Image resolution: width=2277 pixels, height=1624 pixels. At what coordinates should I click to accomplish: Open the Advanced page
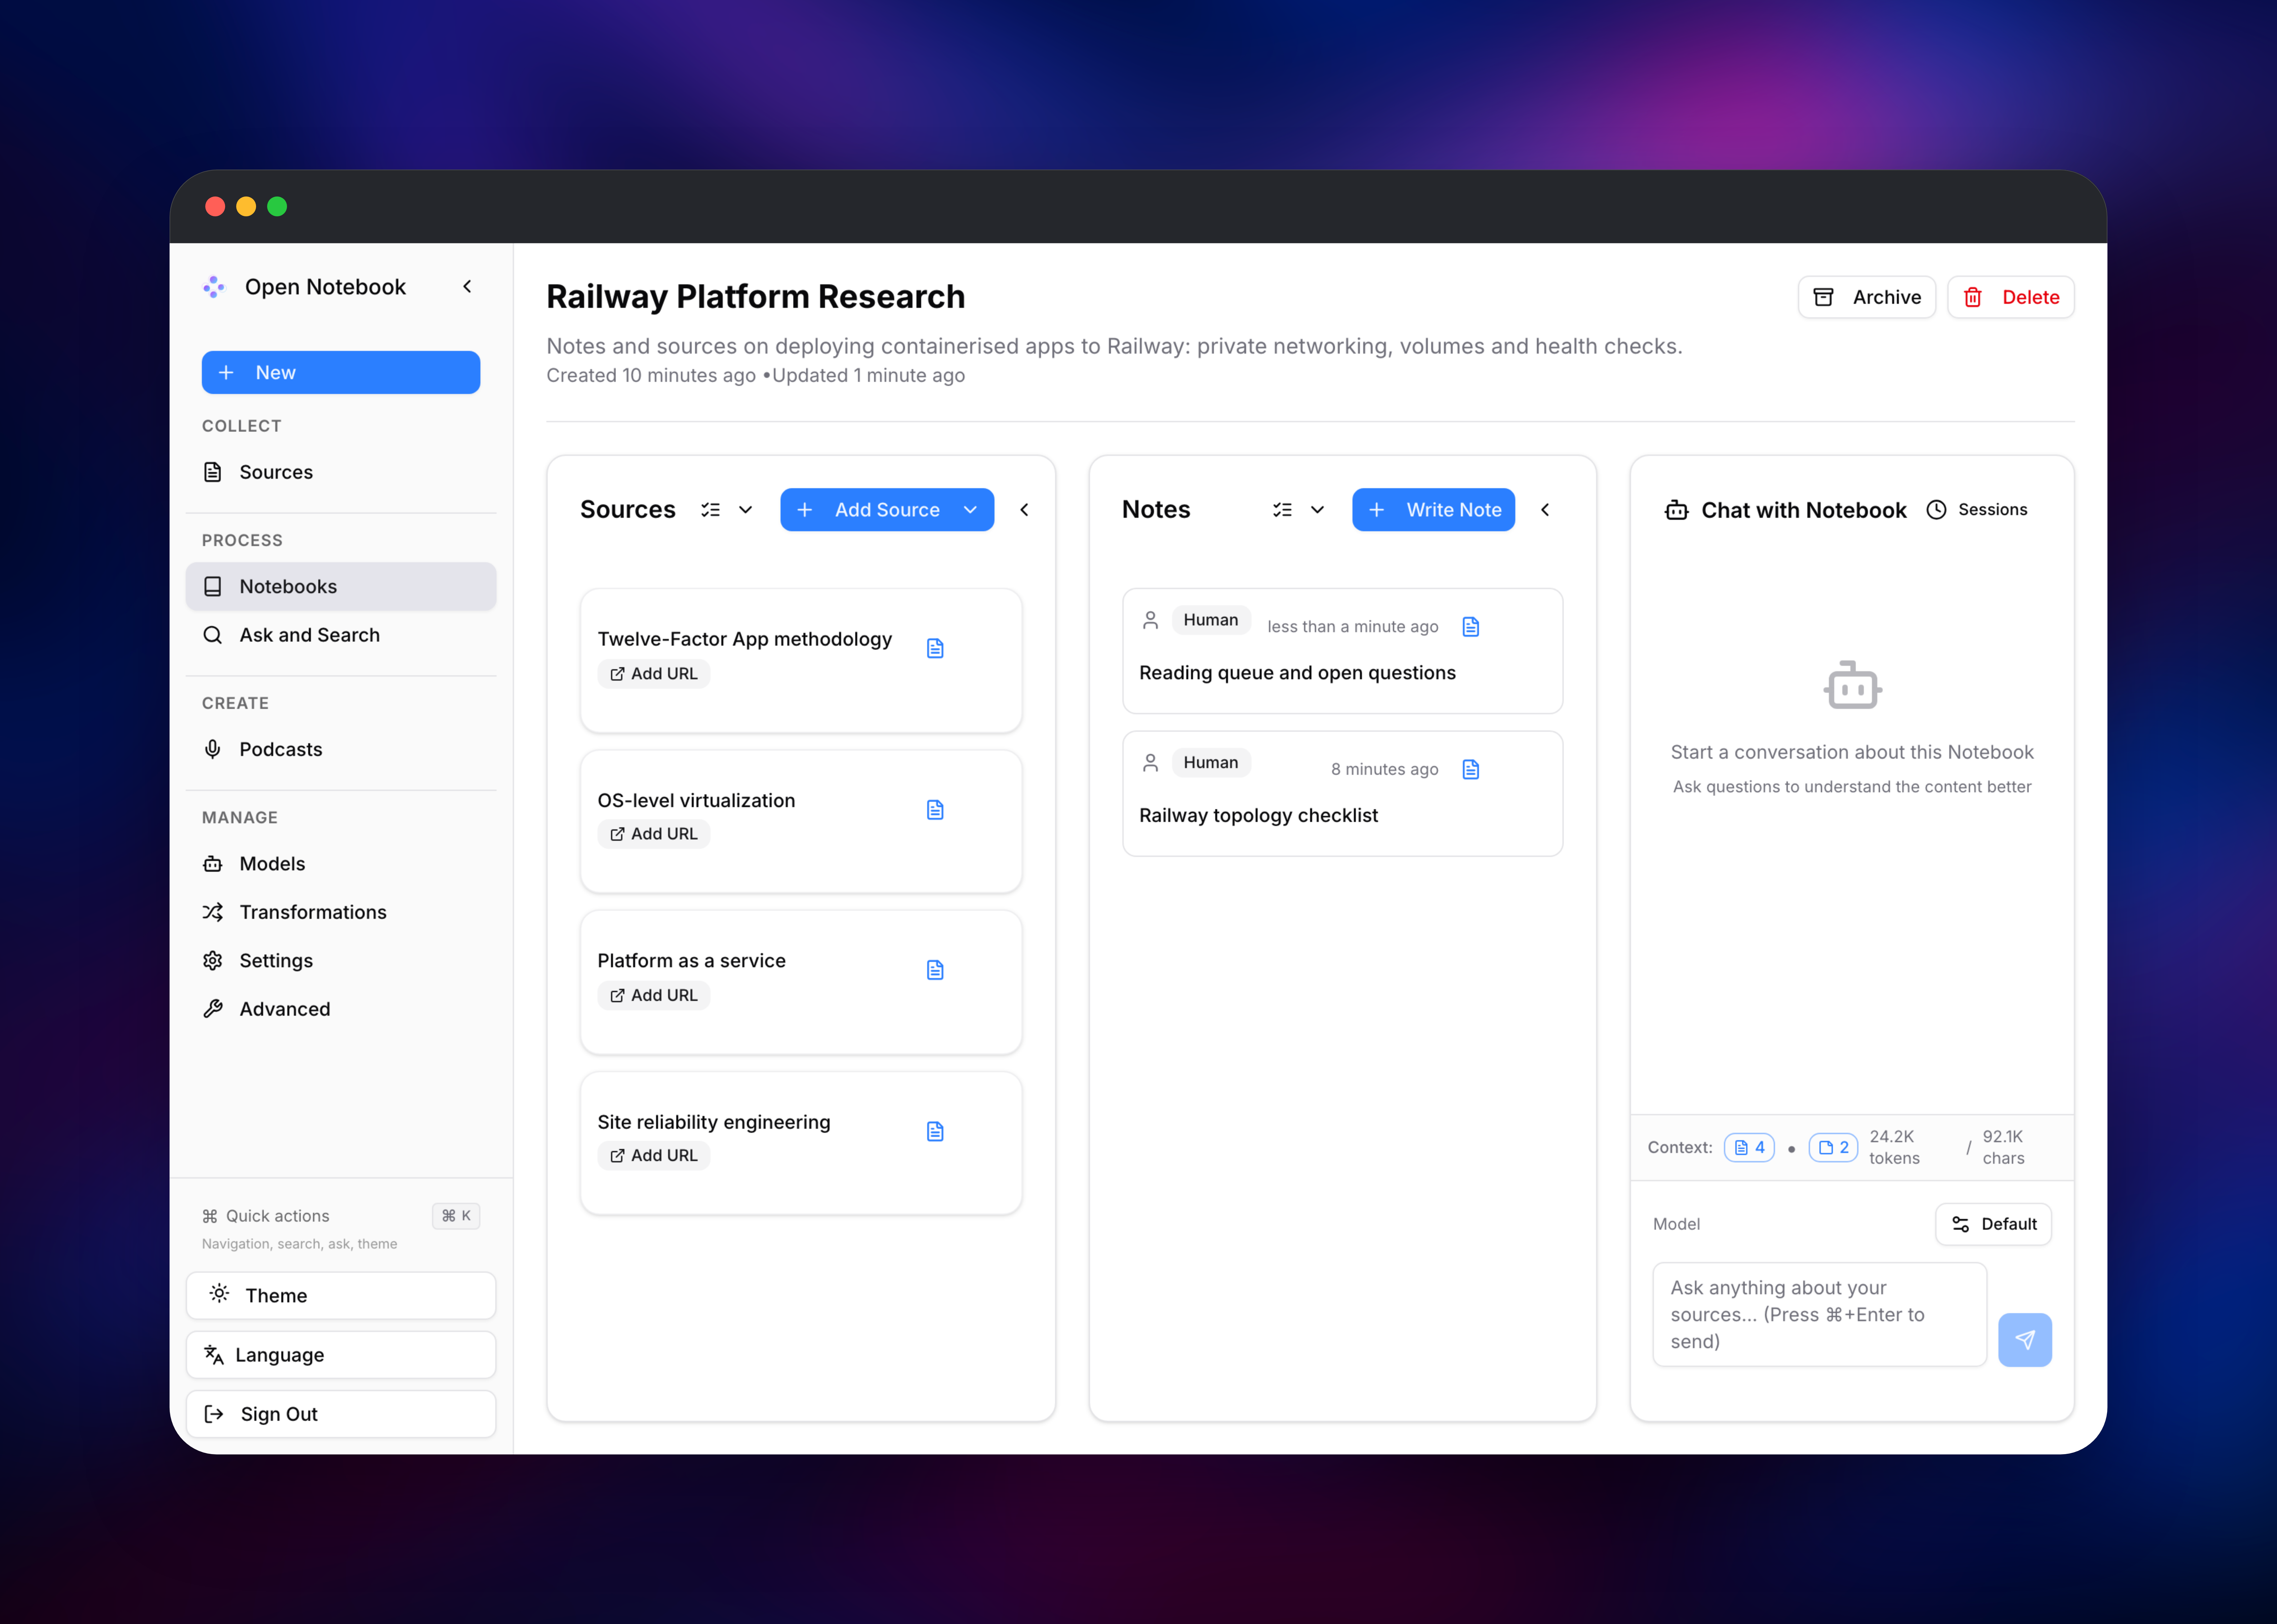(x=341, y=1009)
